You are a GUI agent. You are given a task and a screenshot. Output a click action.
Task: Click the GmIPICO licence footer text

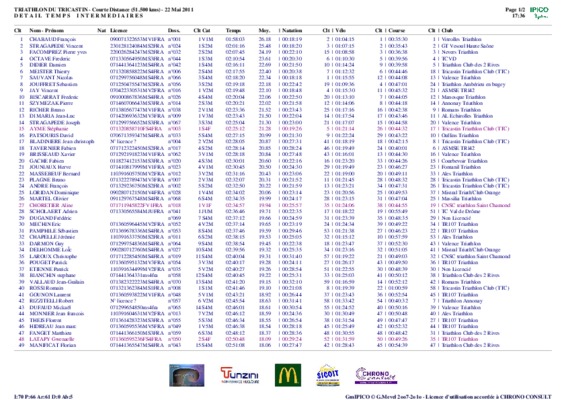[x=448, y=397]
